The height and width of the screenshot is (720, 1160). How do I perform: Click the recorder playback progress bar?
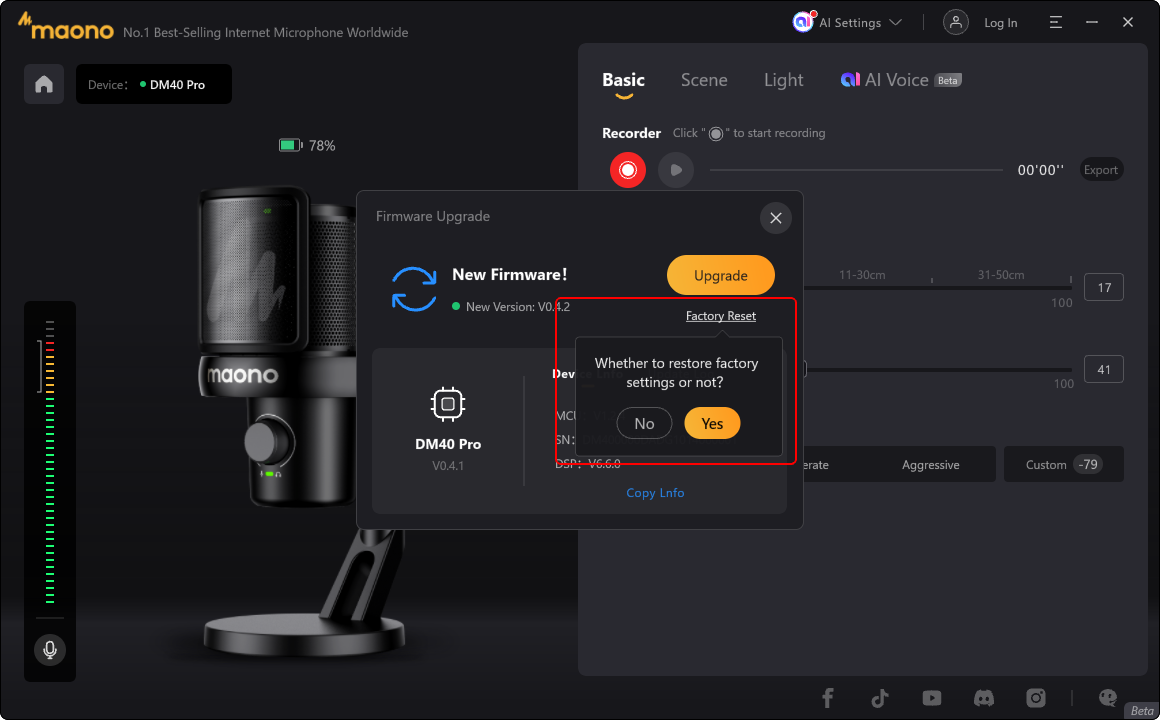click(856, 170)
